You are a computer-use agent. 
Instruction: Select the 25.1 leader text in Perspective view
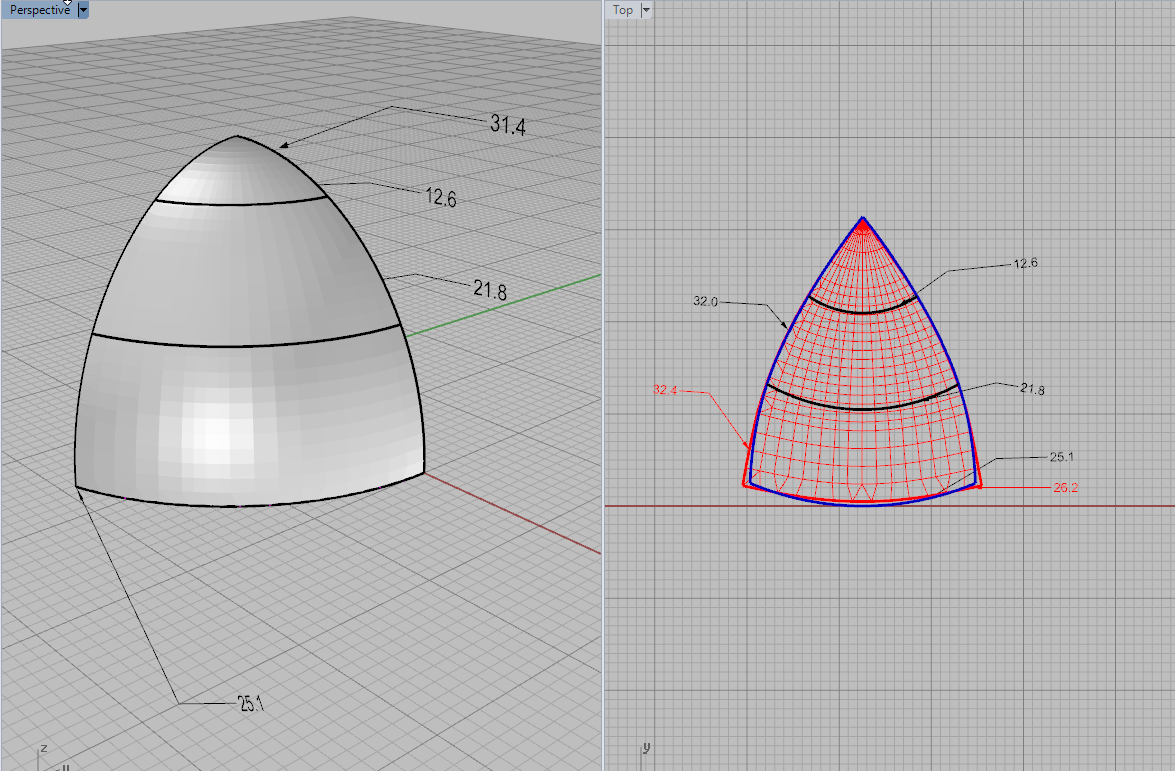pos(251,704)
